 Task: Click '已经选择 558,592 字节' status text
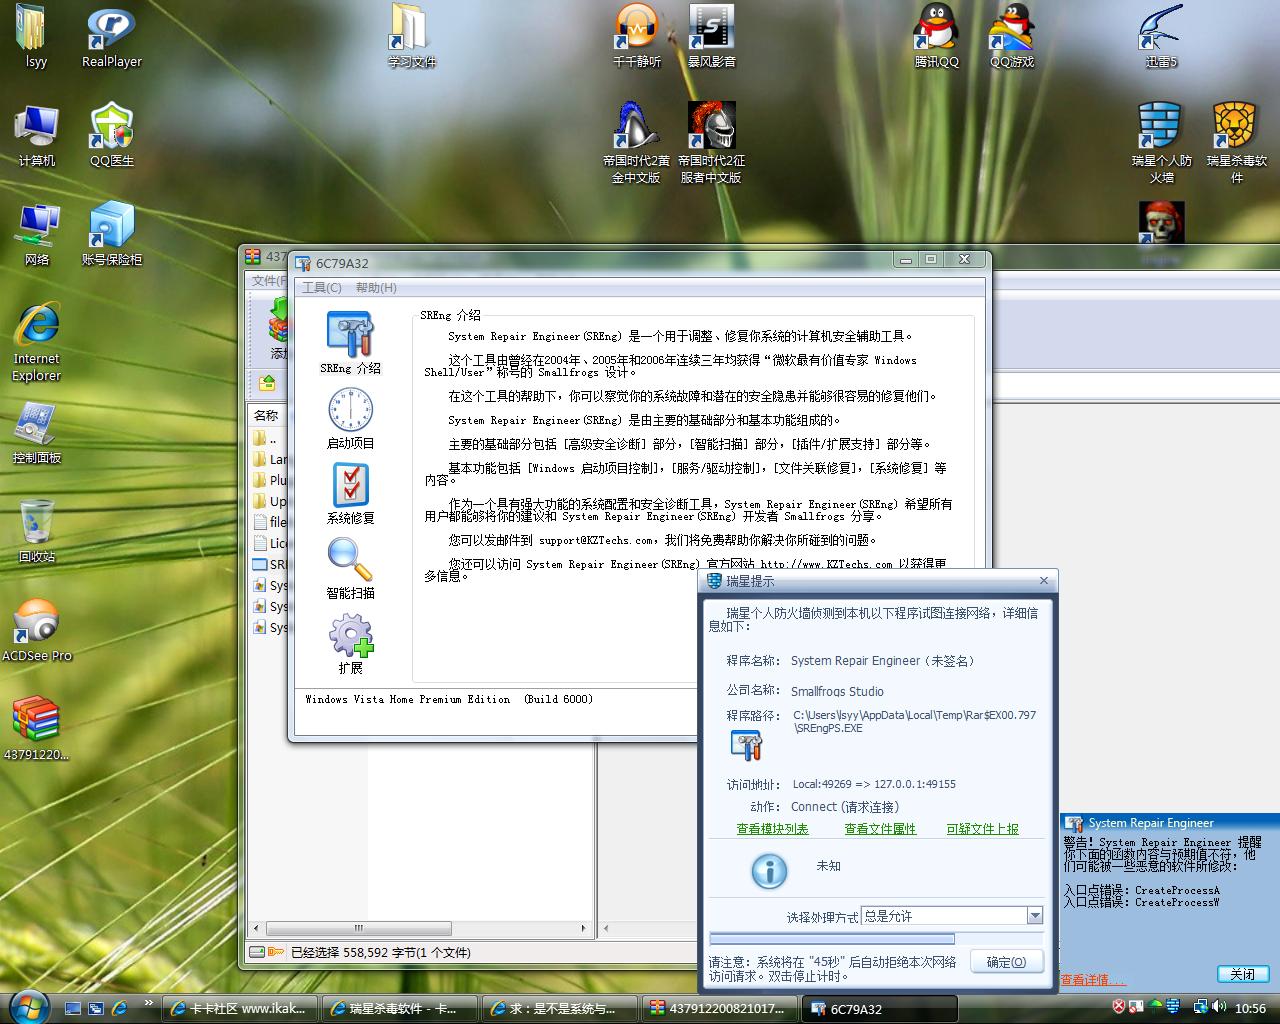[x=380, y=953]
